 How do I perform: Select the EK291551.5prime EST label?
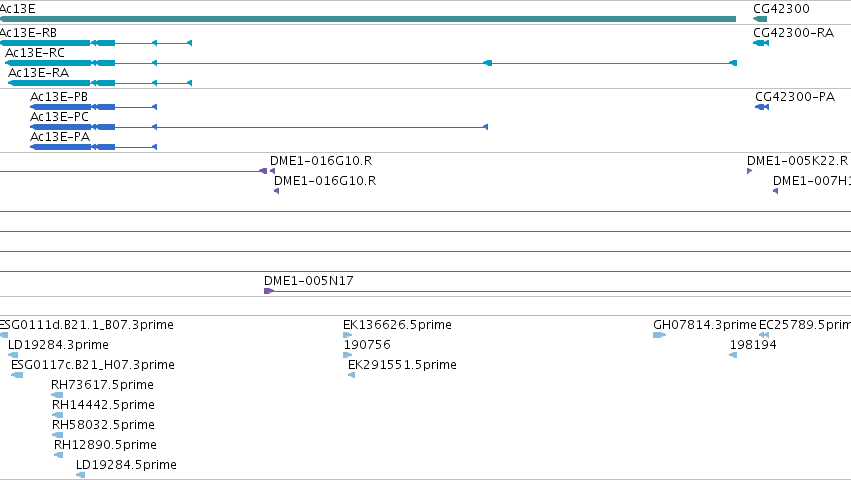402,364
